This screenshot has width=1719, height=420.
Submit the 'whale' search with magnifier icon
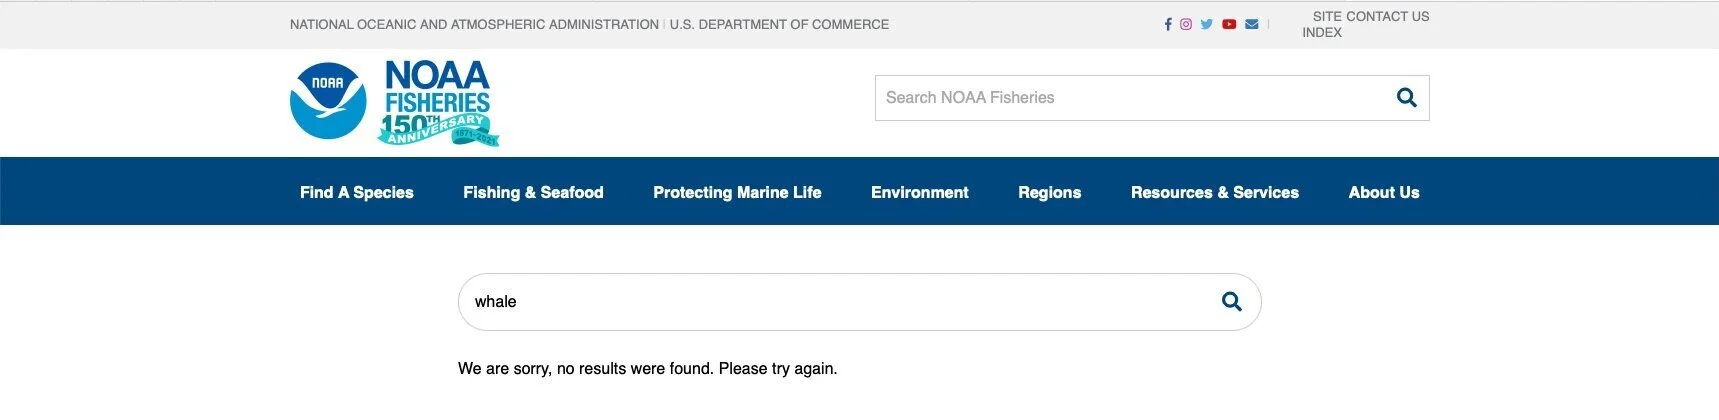(1232, 302)
